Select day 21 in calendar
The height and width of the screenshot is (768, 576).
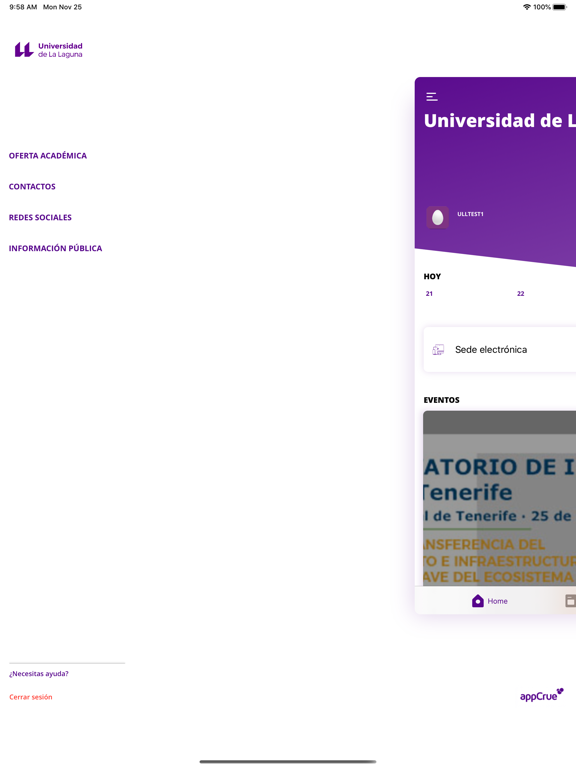429,294
